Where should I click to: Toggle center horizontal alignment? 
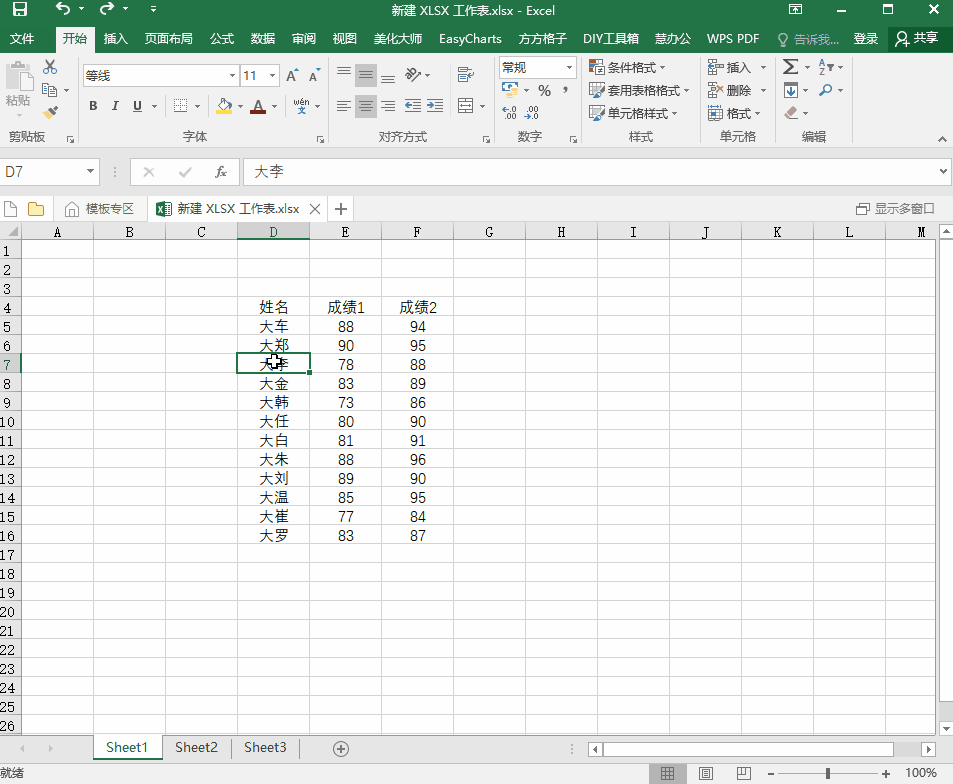coord(366,106)
